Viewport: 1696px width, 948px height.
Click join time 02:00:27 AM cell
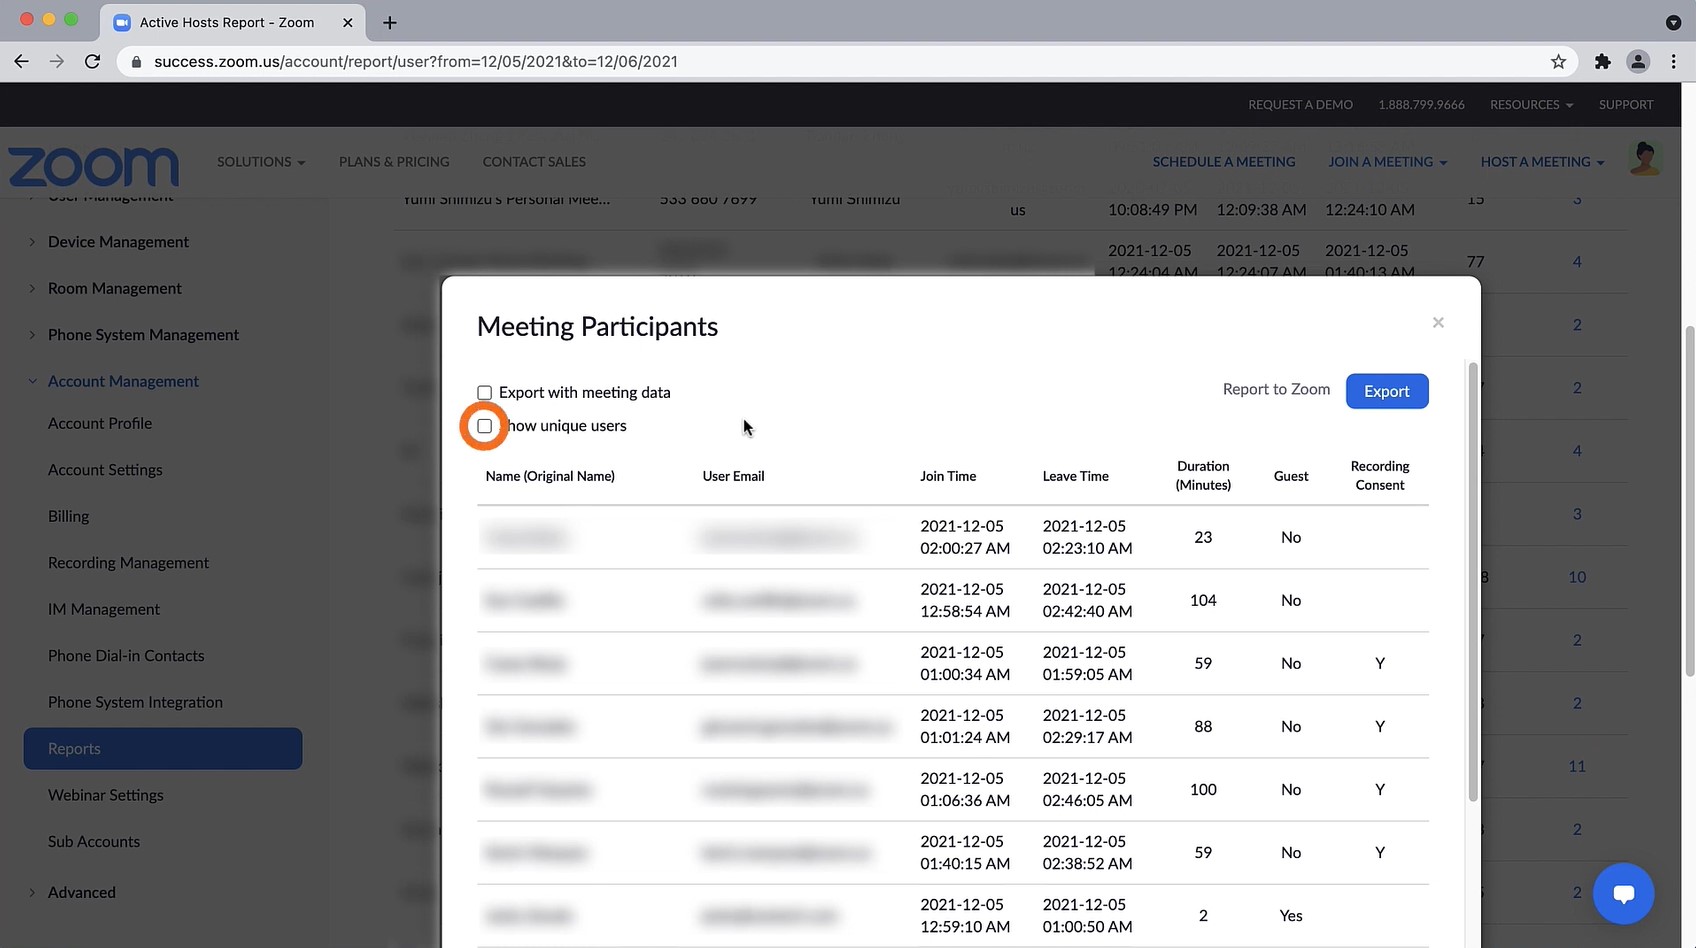coord(965,537)
